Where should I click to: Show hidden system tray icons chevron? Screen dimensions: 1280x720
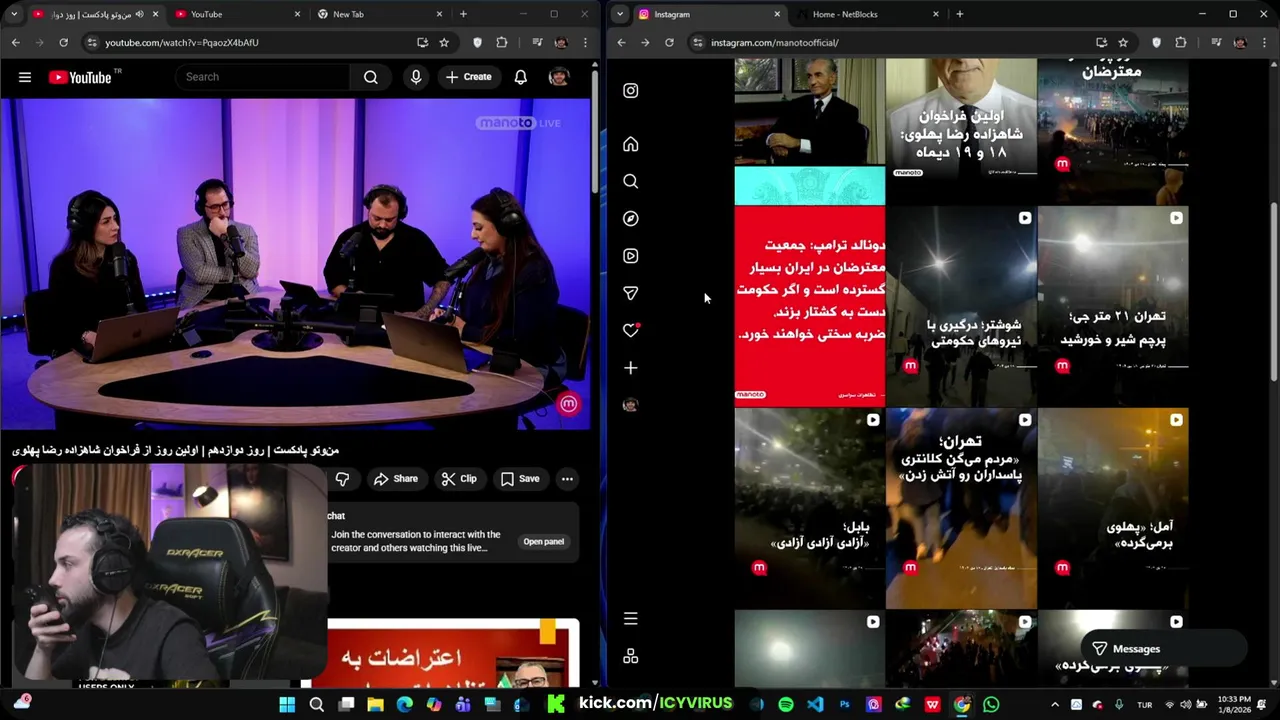coord(1054,705)
